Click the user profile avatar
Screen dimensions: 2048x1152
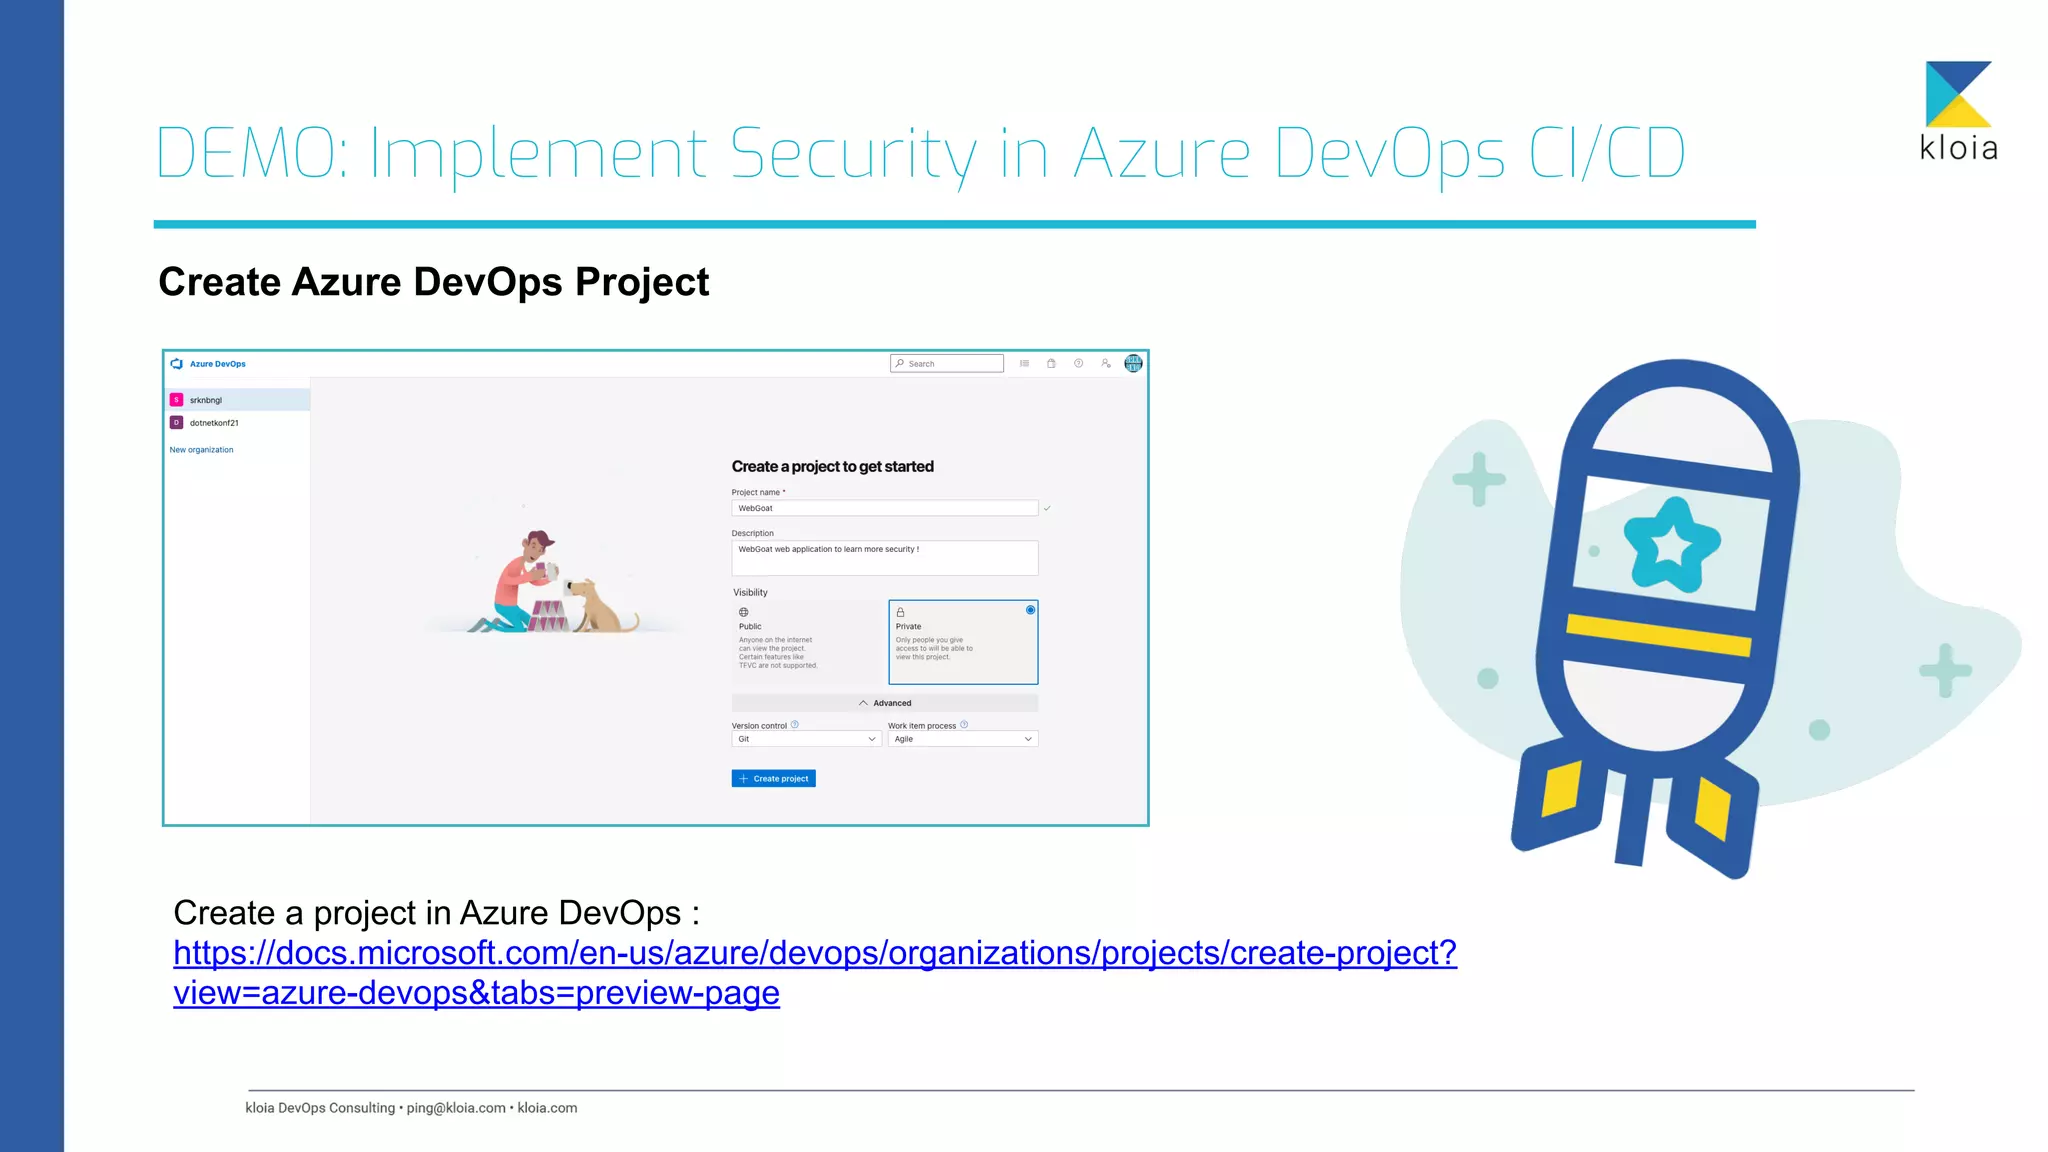pyautogui.click(x=1133, y=364)
